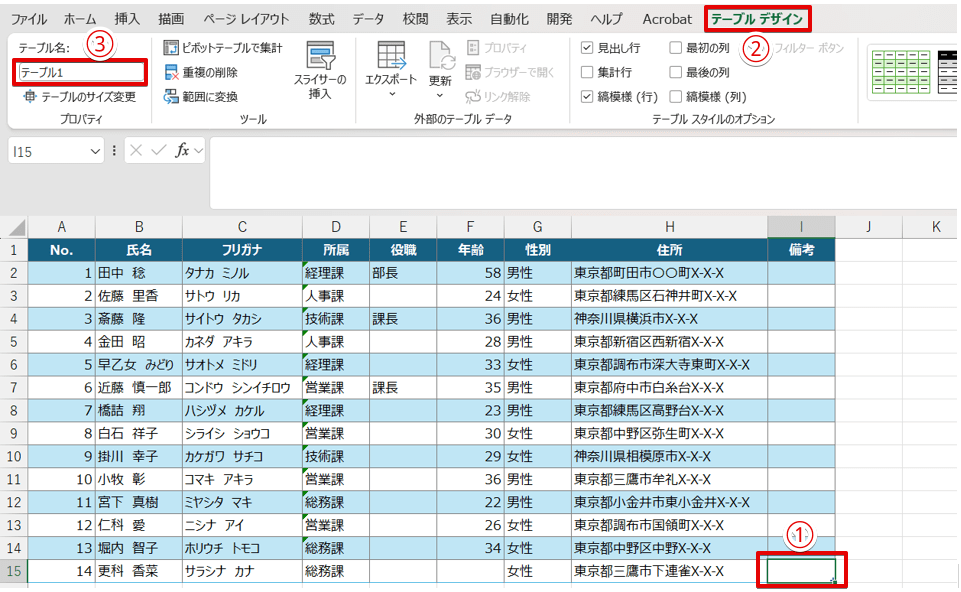Edit the table name field テーブル1
Image resolution: width=961 pixels, height=592 pixels.
[78, 72]
